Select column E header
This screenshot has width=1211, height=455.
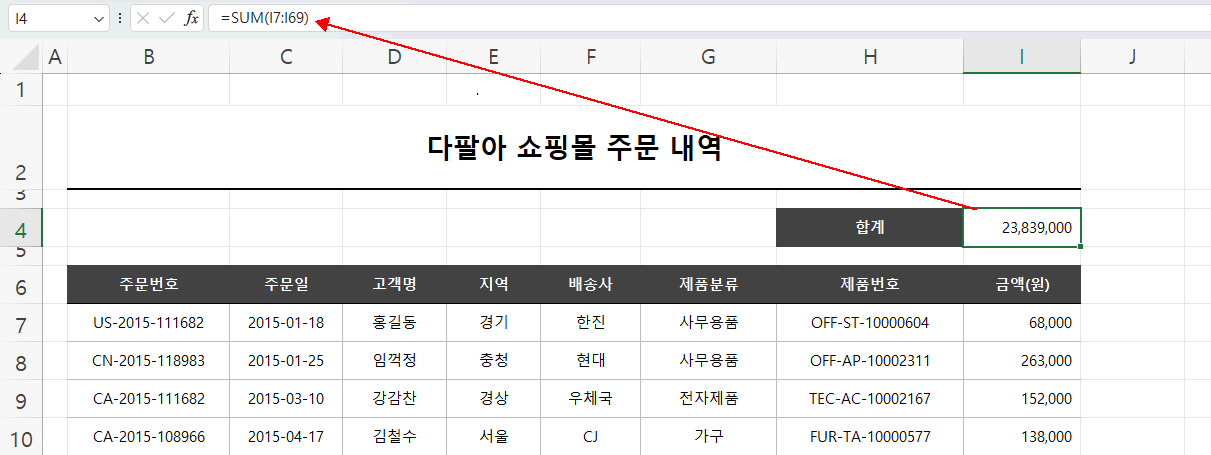coord(494,58)
